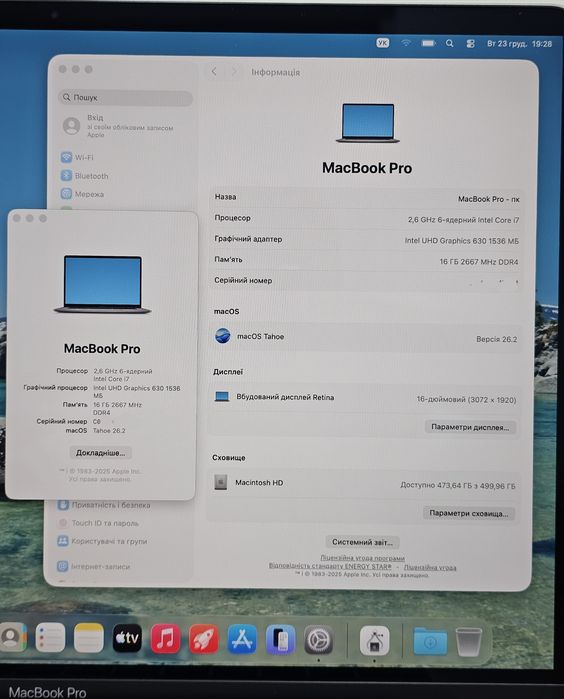Launch the Apple TV app from Dock

pos(127,638)
